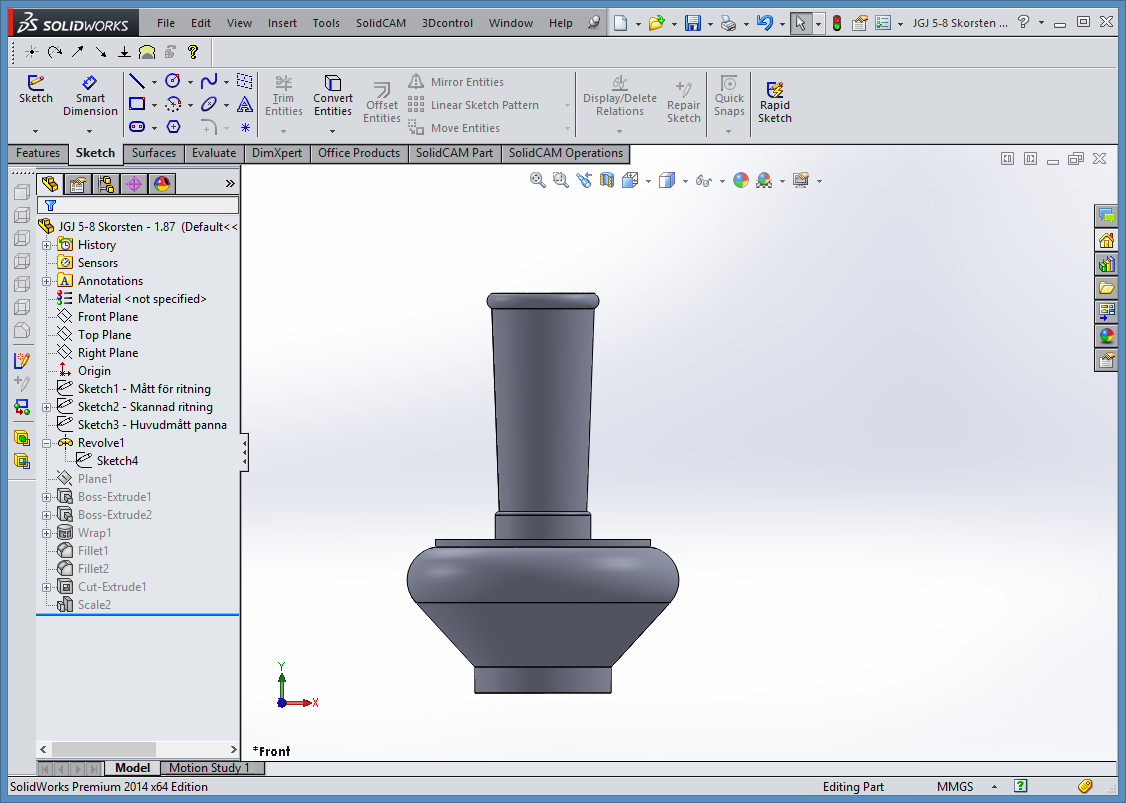Click the Save toolbar icon
Screen dimensions: 1126x803
[x=692, y=23]
